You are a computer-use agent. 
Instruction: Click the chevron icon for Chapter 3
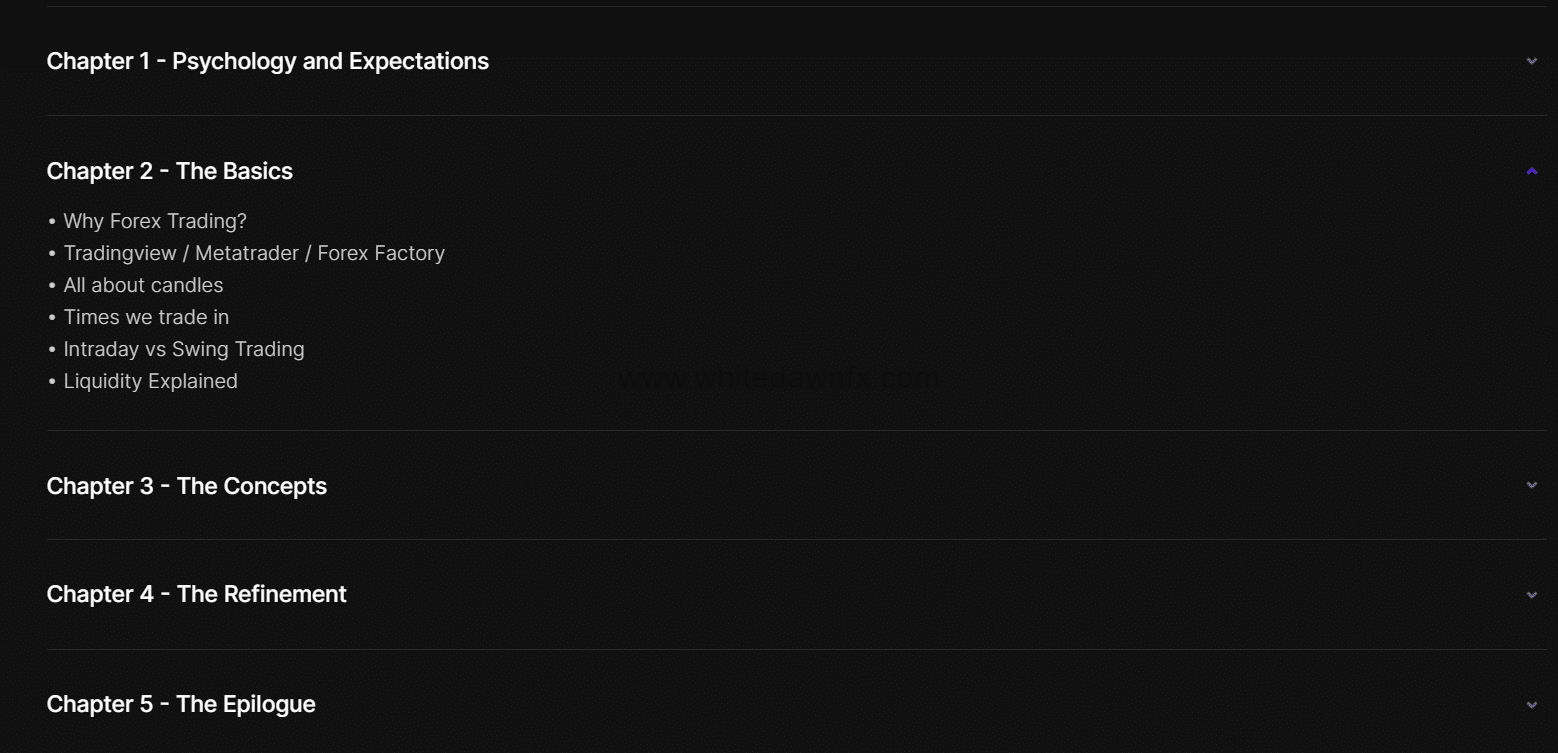1531,485
